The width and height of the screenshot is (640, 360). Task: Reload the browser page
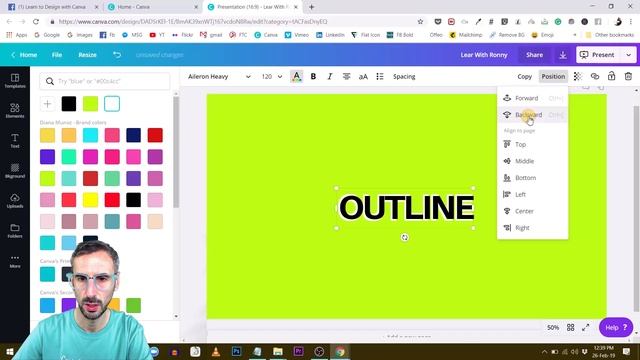(x=36, y=22)
